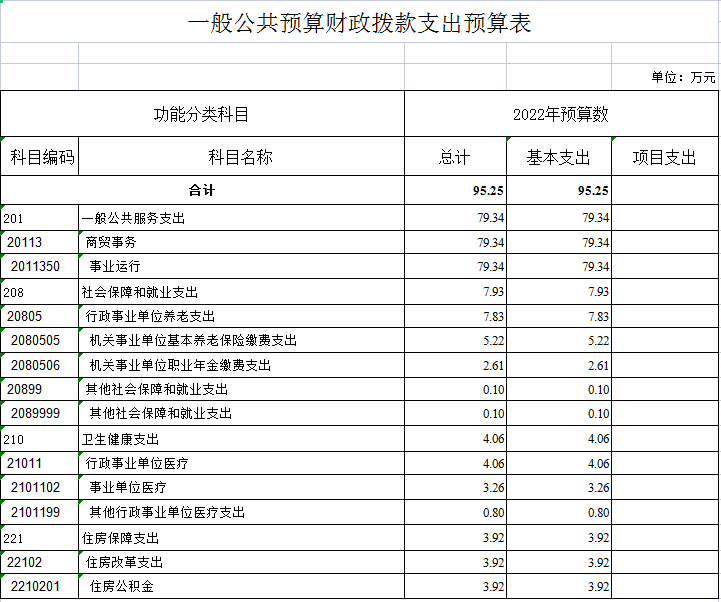Select code cell 210
The image size is (721, 602).
[x=40, y=439]
